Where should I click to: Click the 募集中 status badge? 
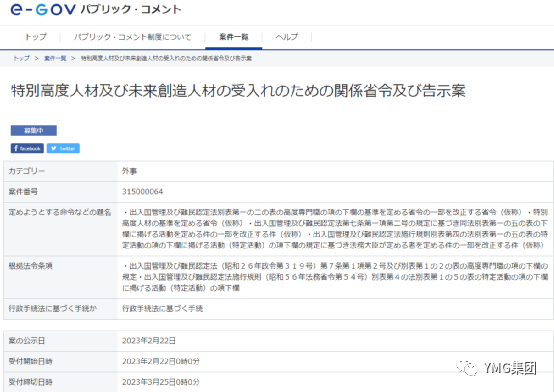tap(34, 130)
